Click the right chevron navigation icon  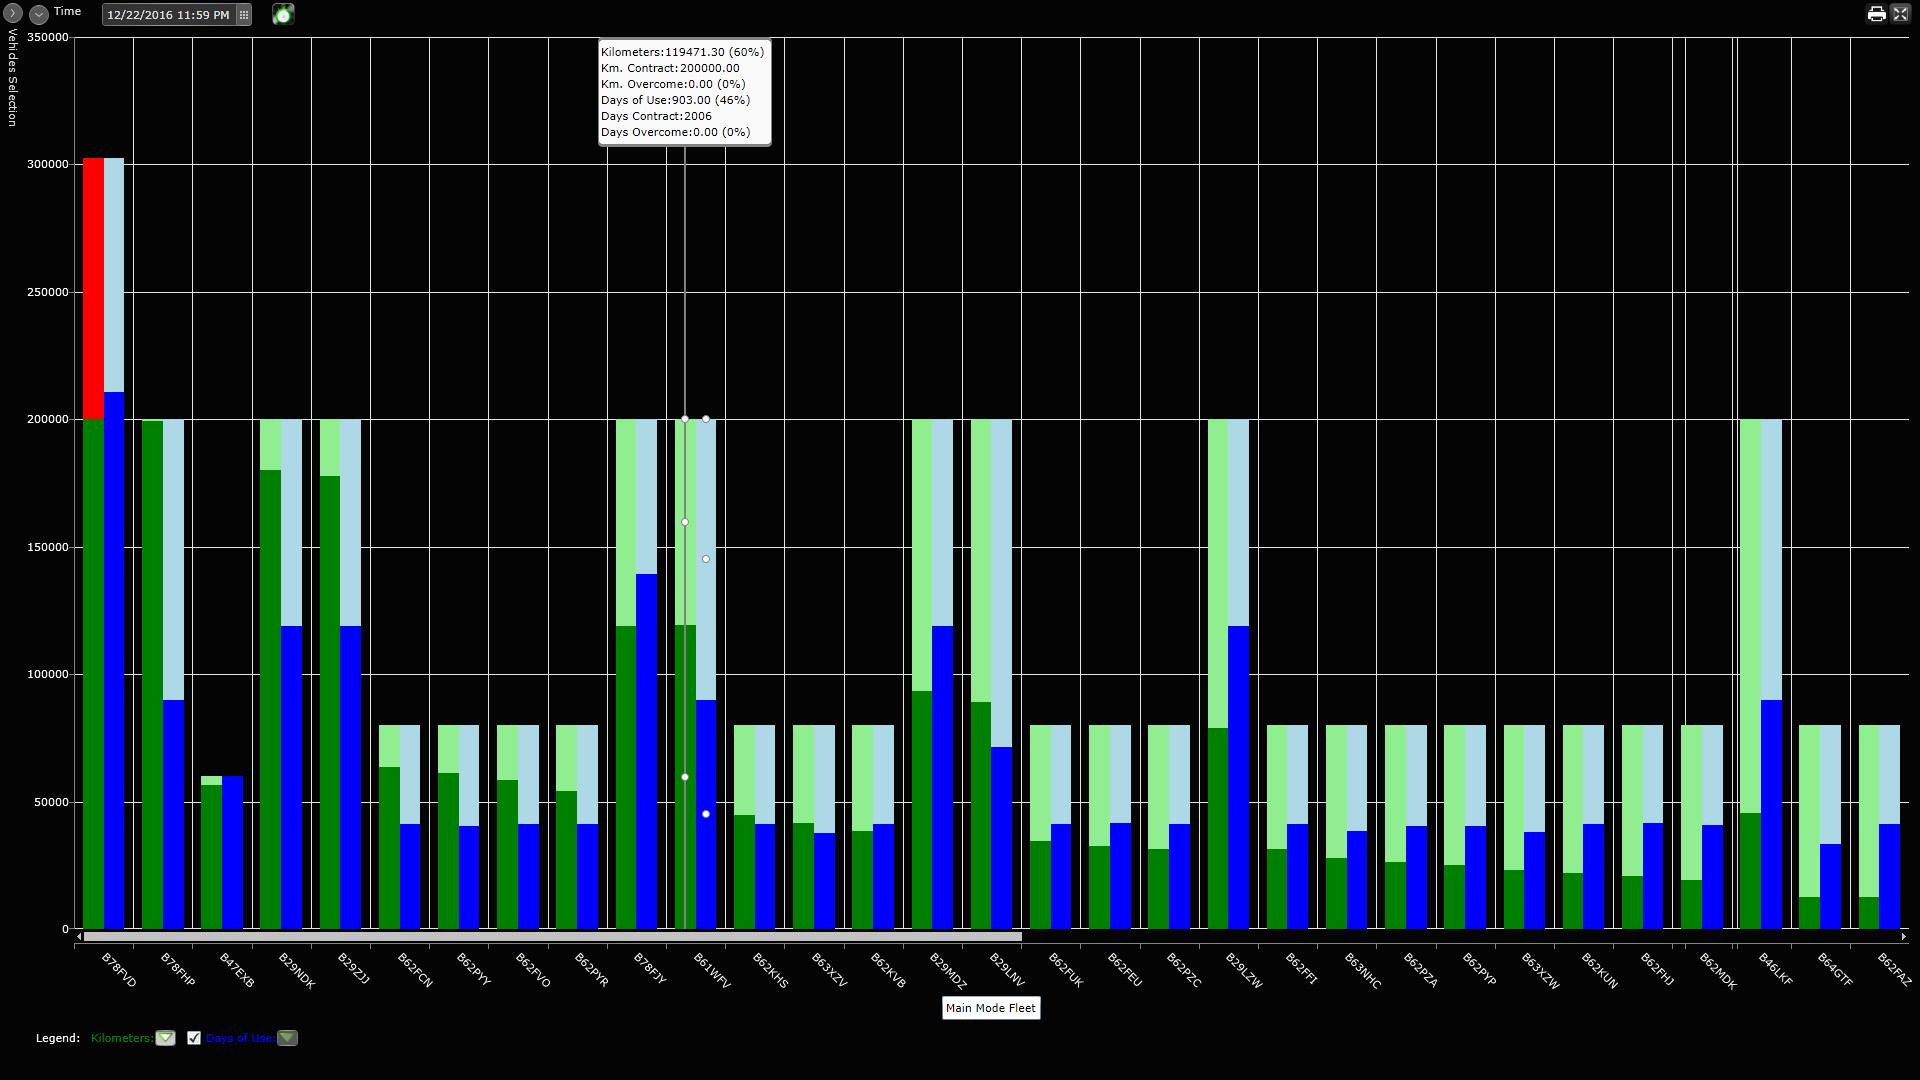[x=11, y=11]
